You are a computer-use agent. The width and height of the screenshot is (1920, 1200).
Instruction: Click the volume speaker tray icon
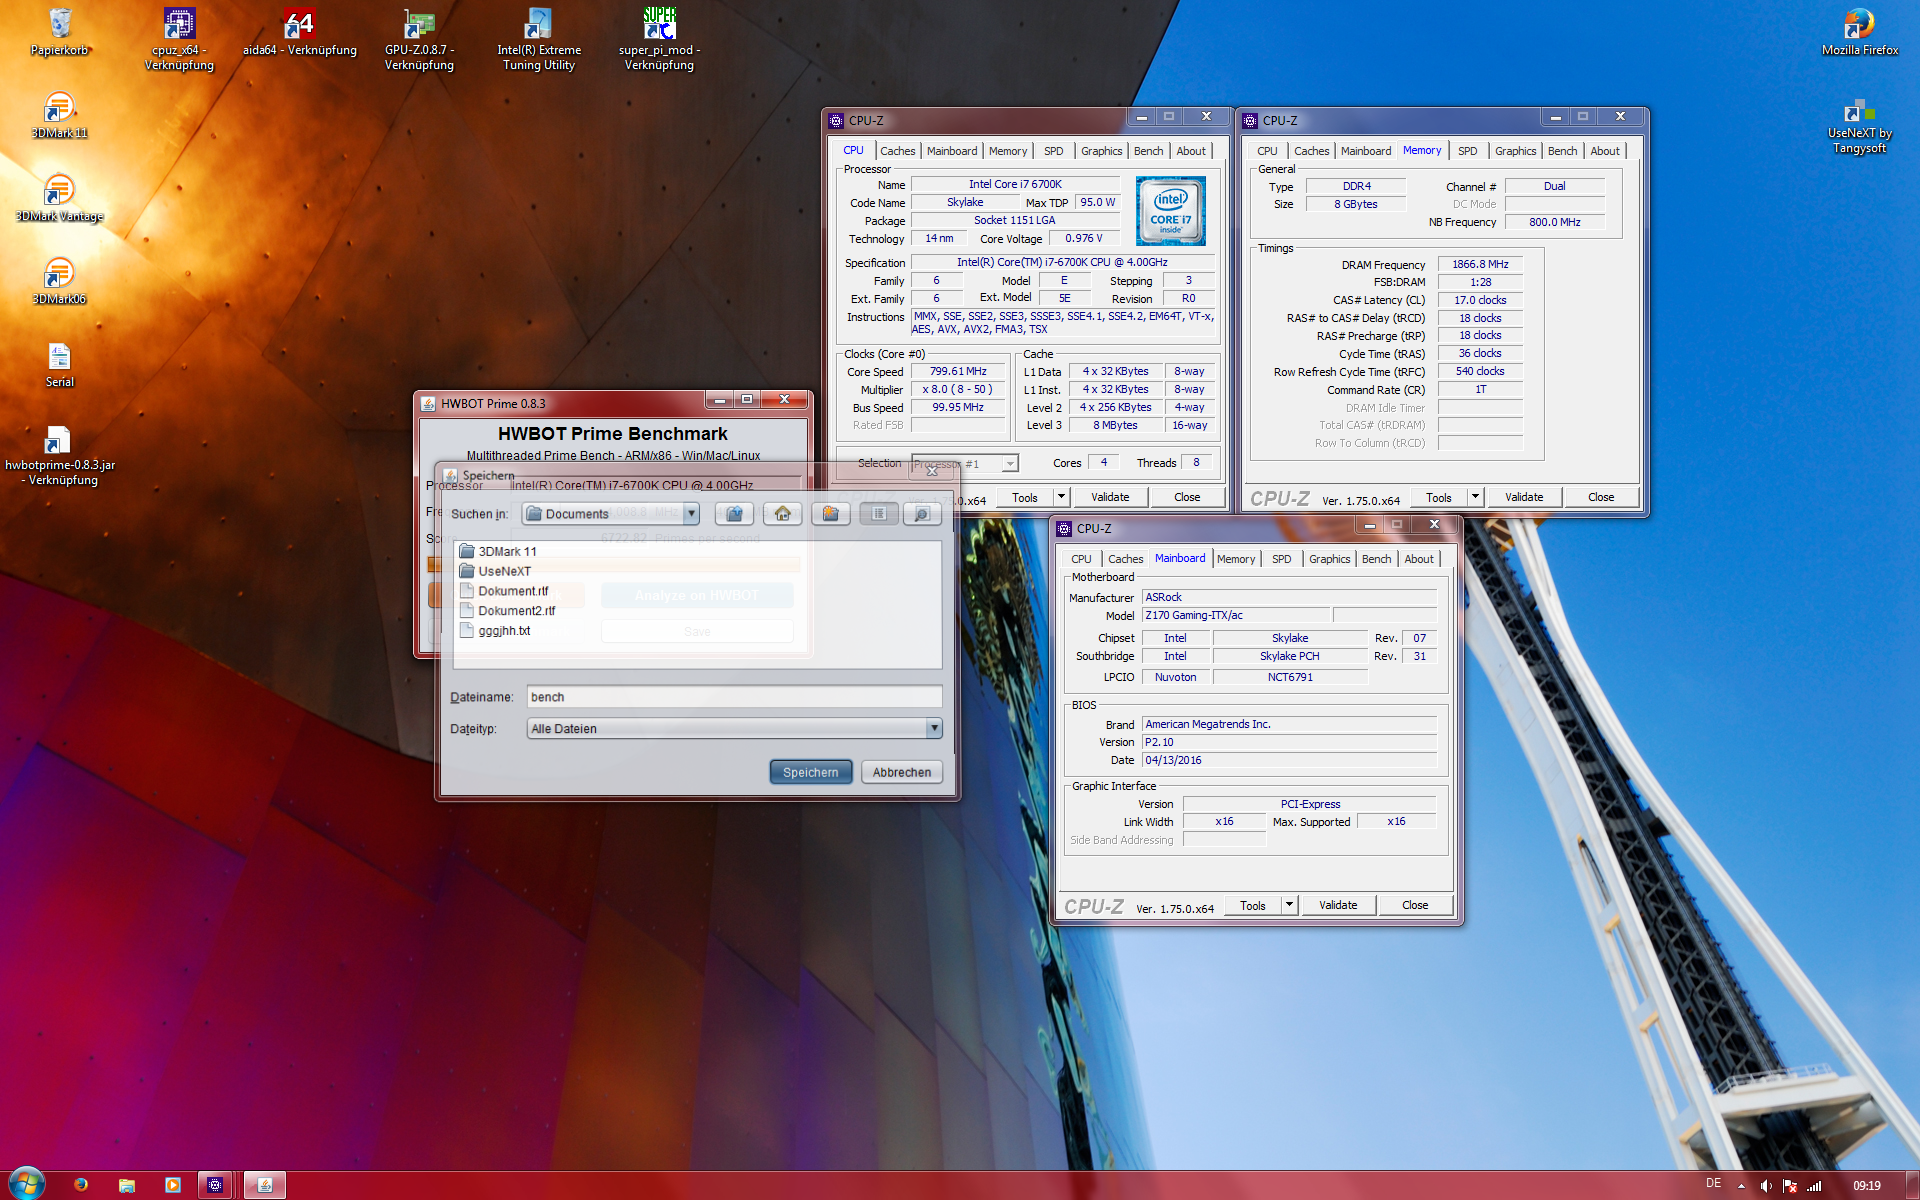click(x=1766, y=1186)
